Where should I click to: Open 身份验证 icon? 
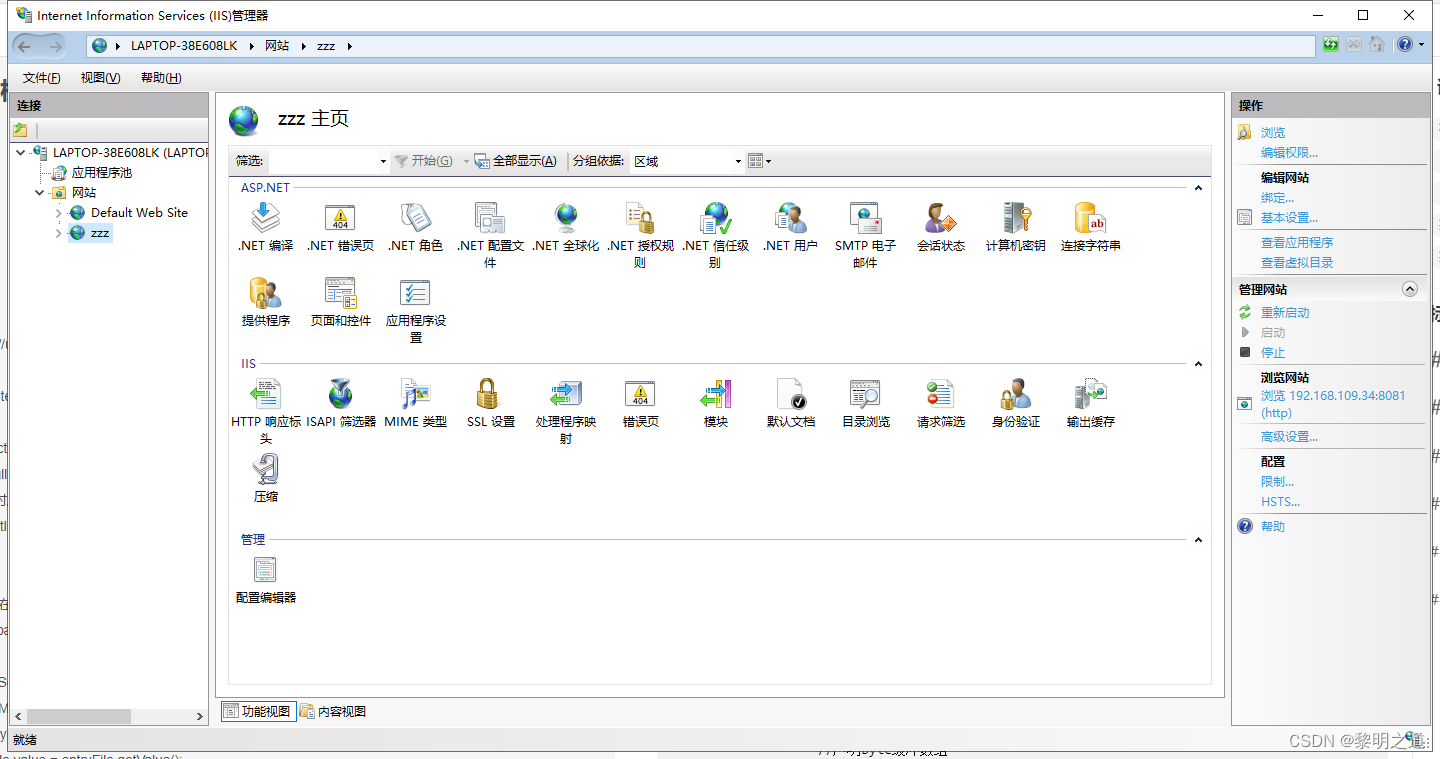1015,394
